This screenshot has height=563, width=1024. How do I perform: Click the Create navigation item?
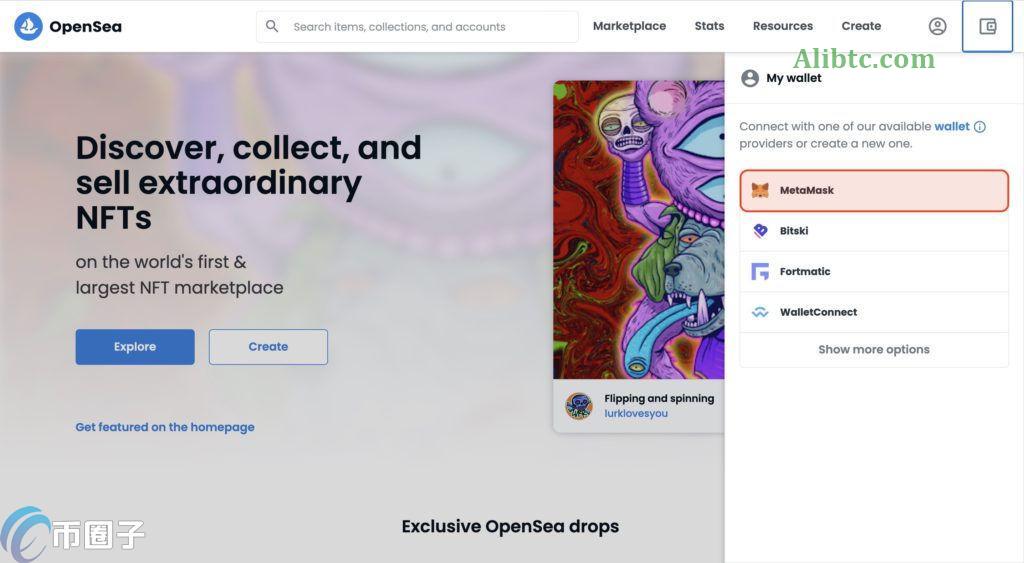861,26
